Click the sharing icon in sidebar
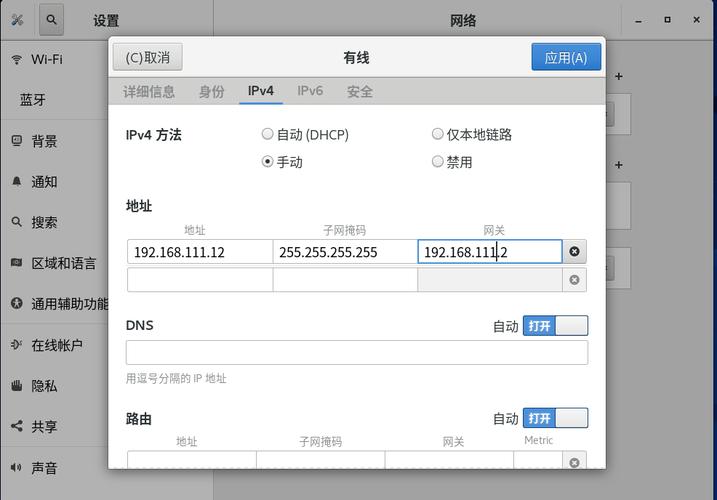The height and width of the screenshot is (500, 717). 16,426
